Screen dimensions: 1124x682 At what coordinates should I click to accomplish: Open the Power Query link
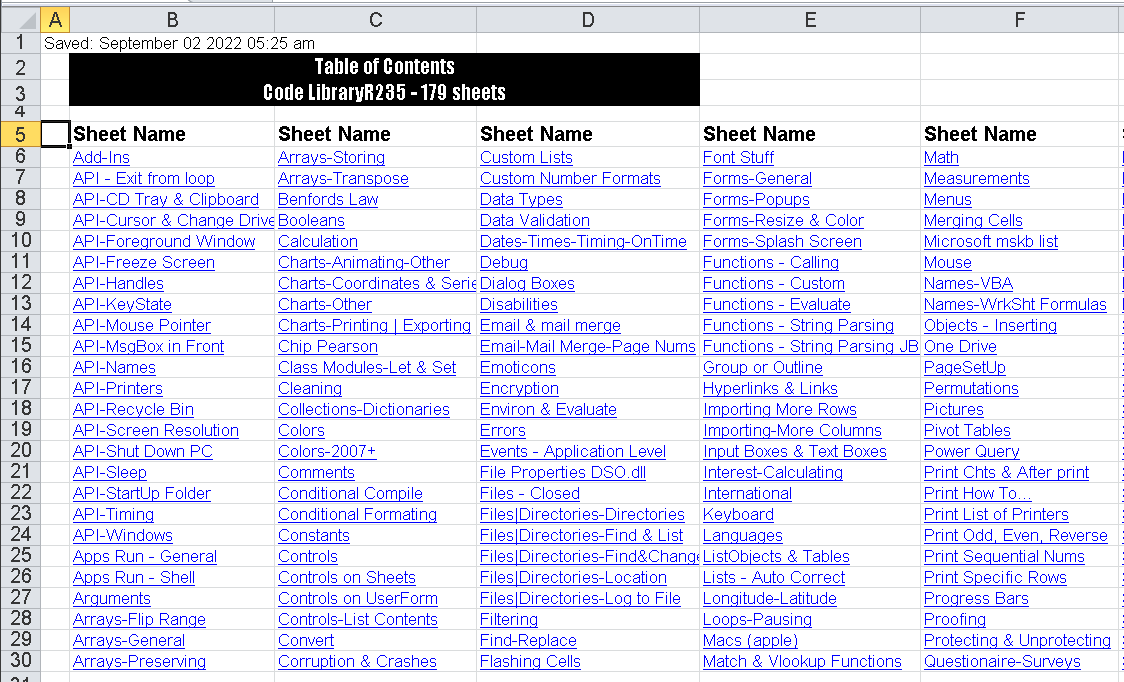[971, 452]
